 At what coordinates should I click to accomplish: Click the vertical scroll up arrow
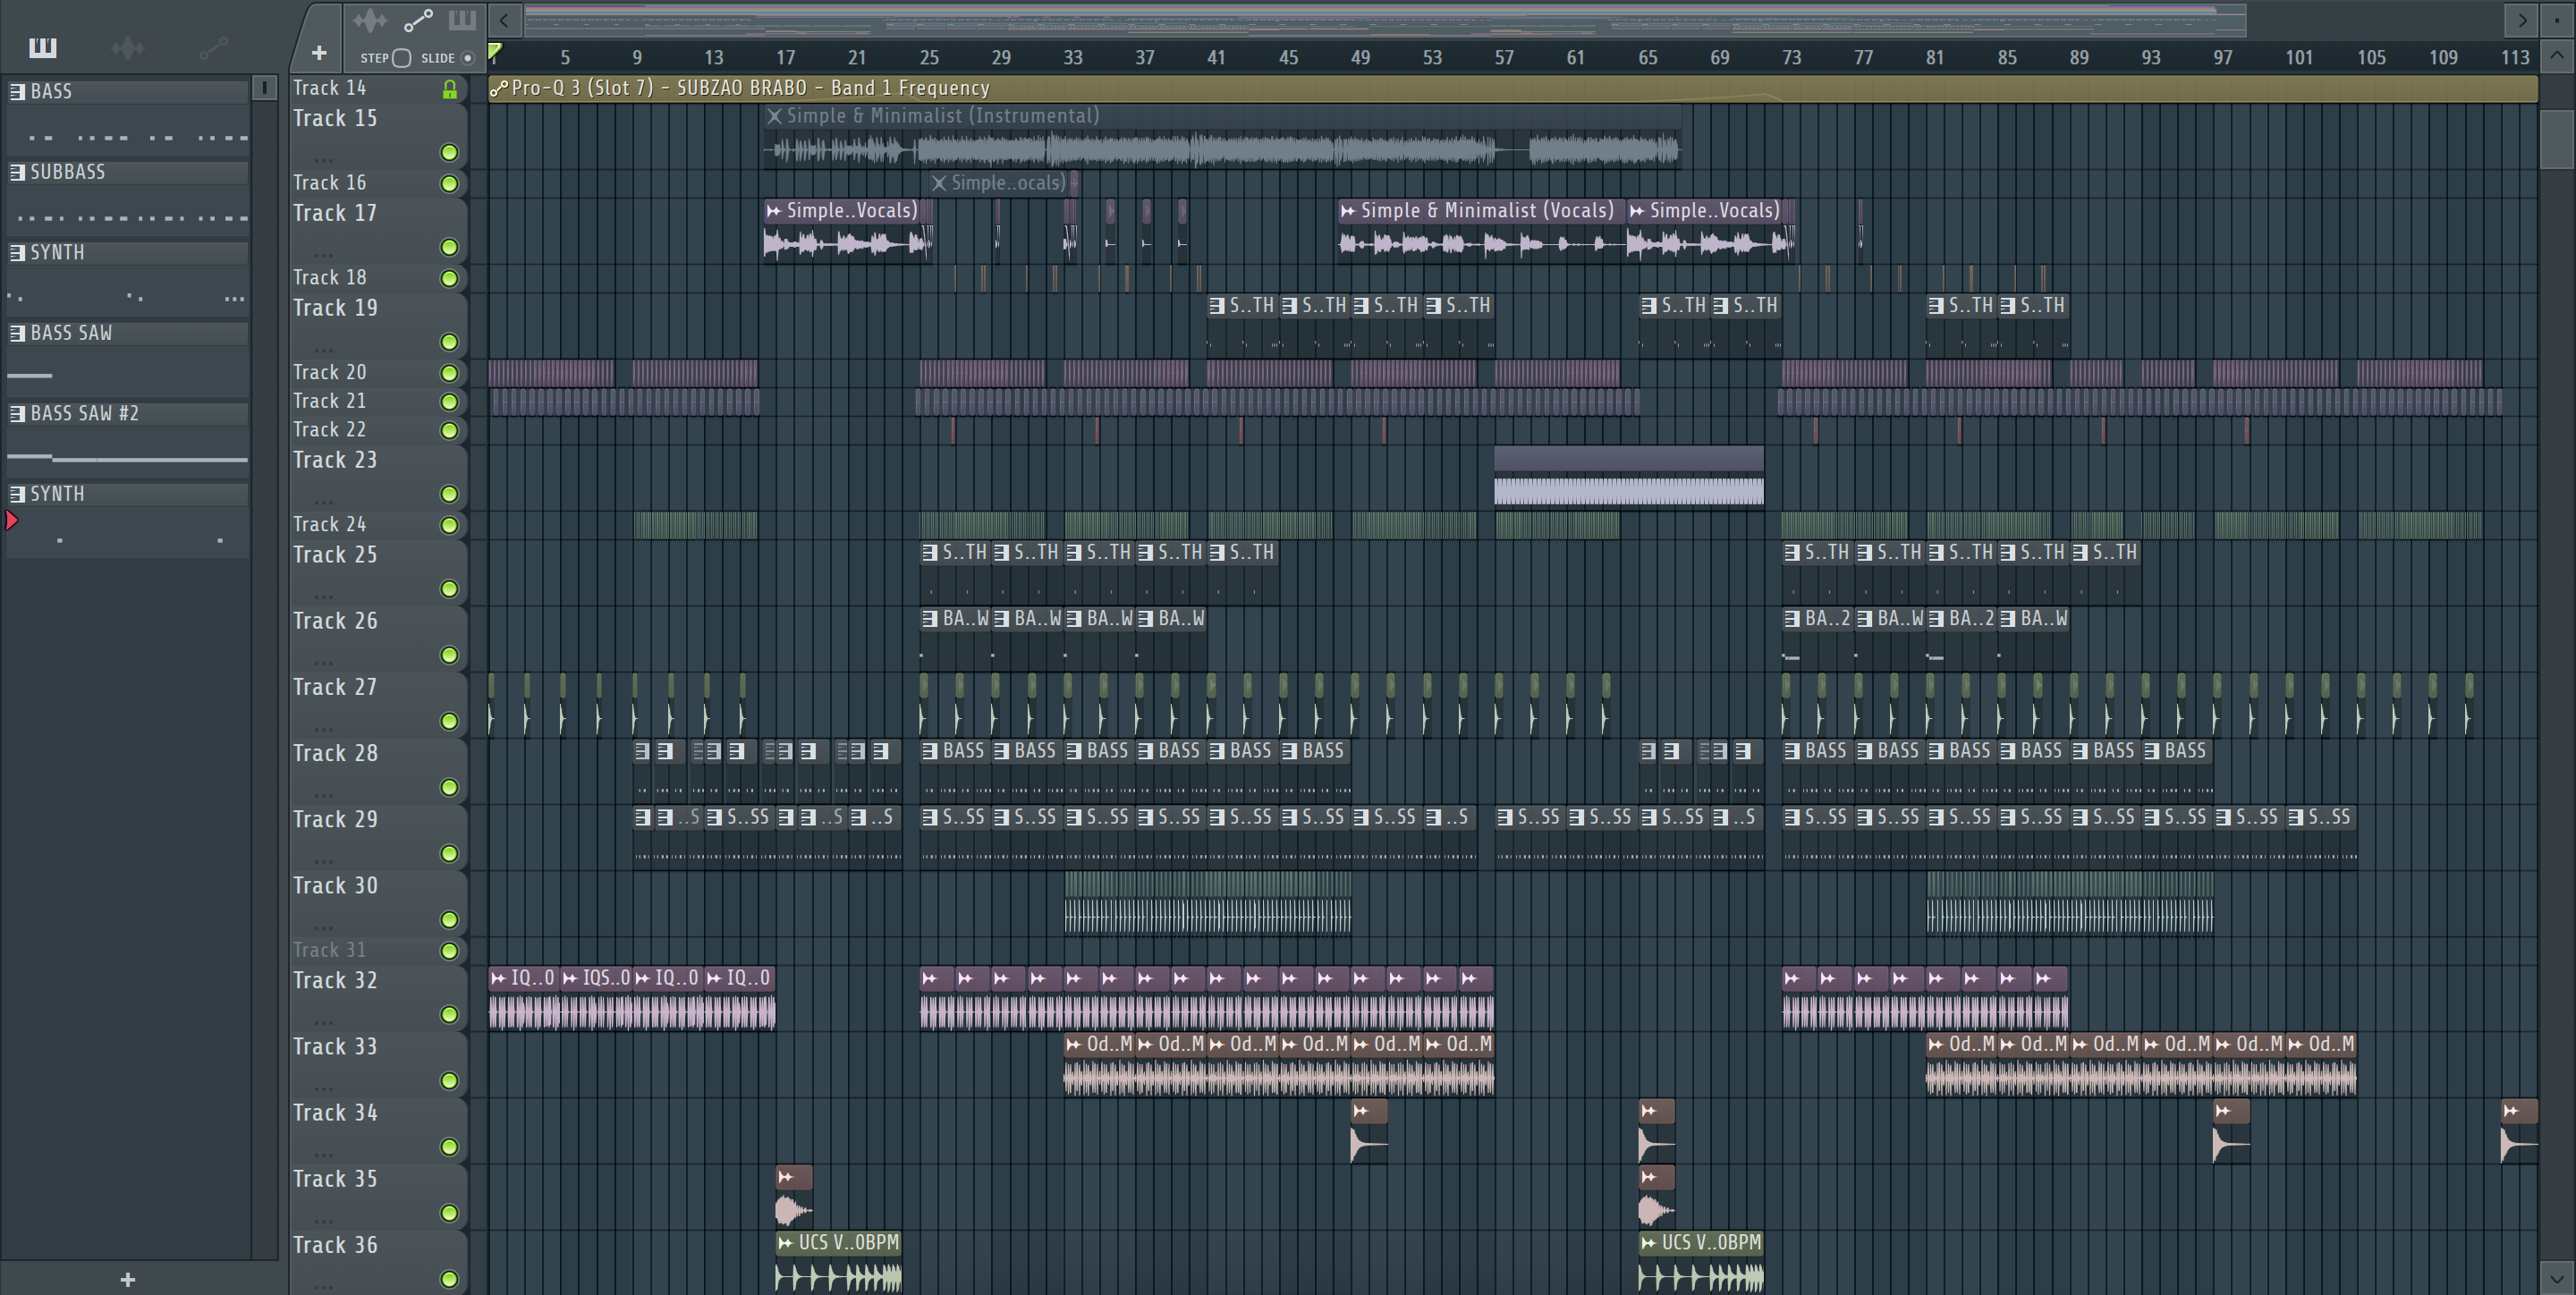2557,55
